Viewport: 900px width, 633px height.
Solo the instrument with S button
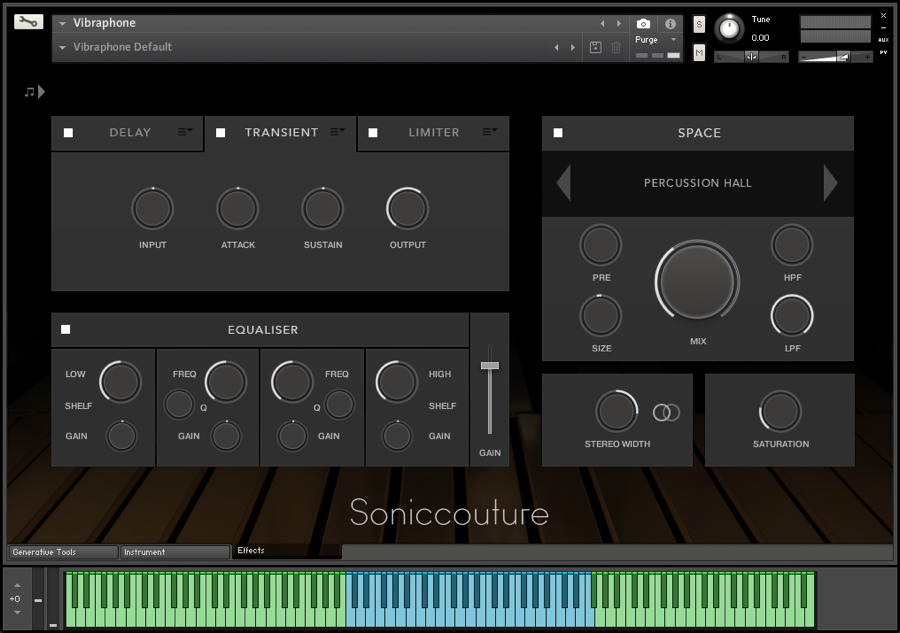tap(699, 24)
